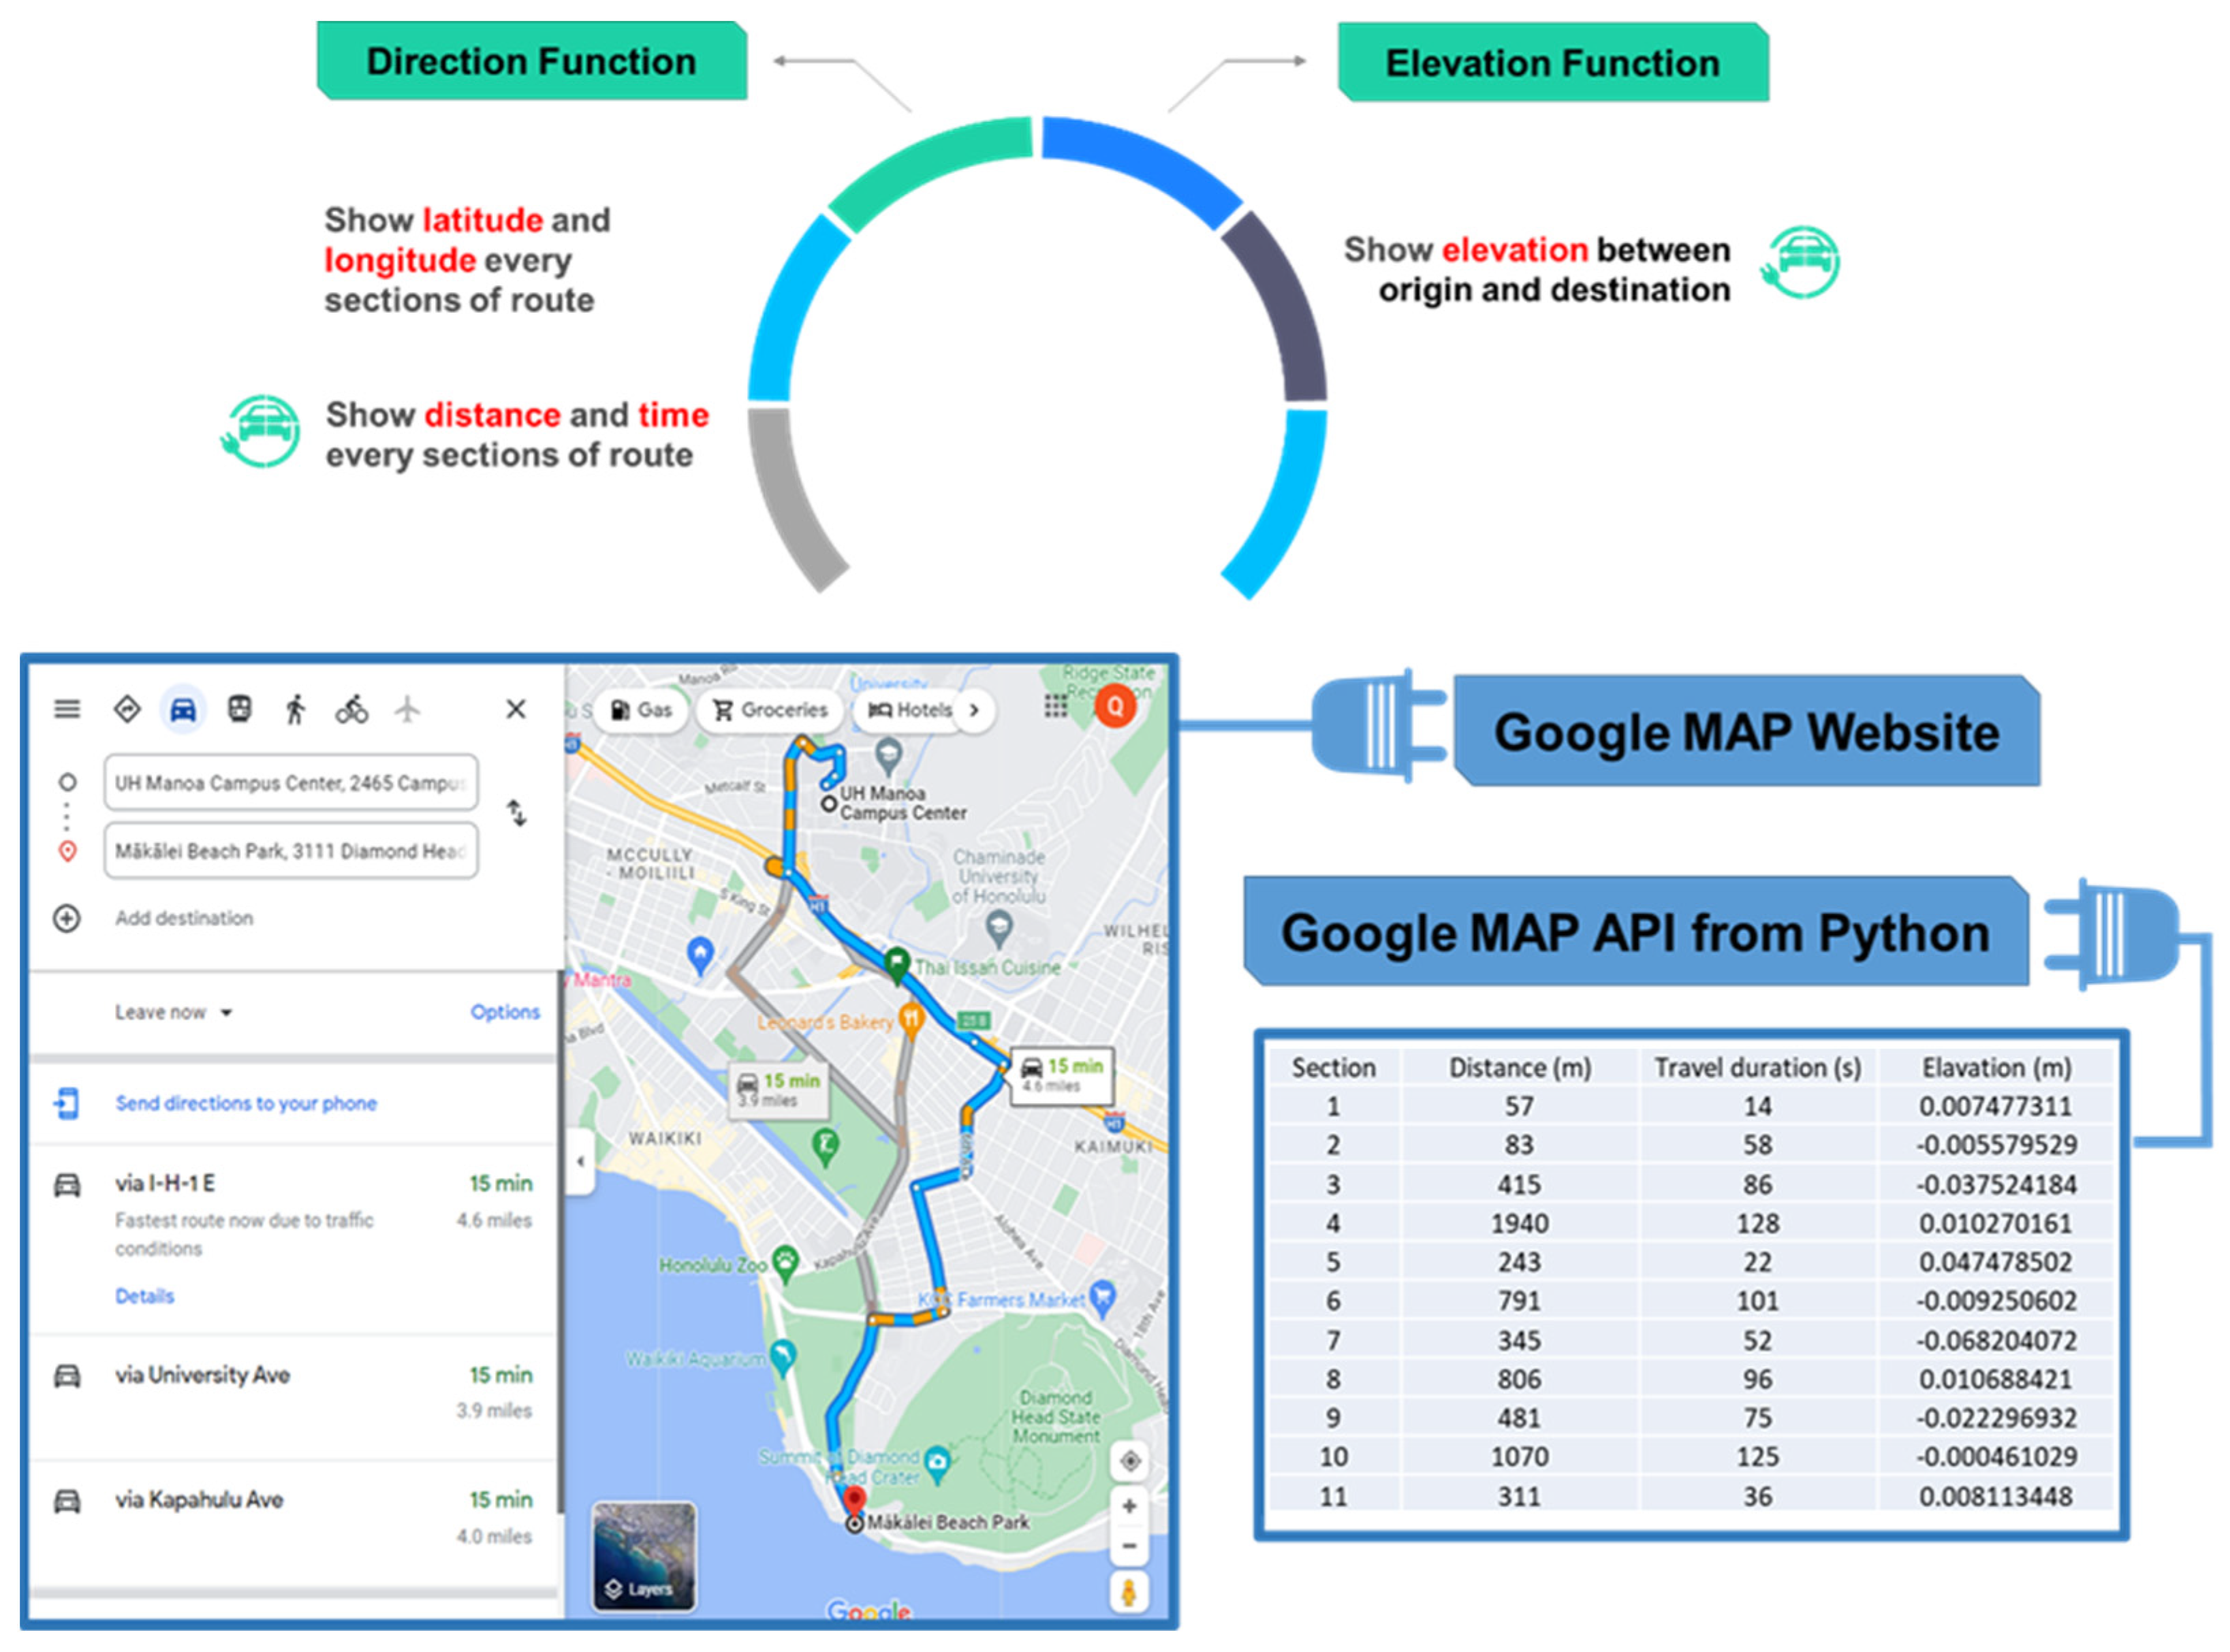Select the walking travel mode icon
The width and height of the screenshot is (2230, 1652).
tap(295, 709)
